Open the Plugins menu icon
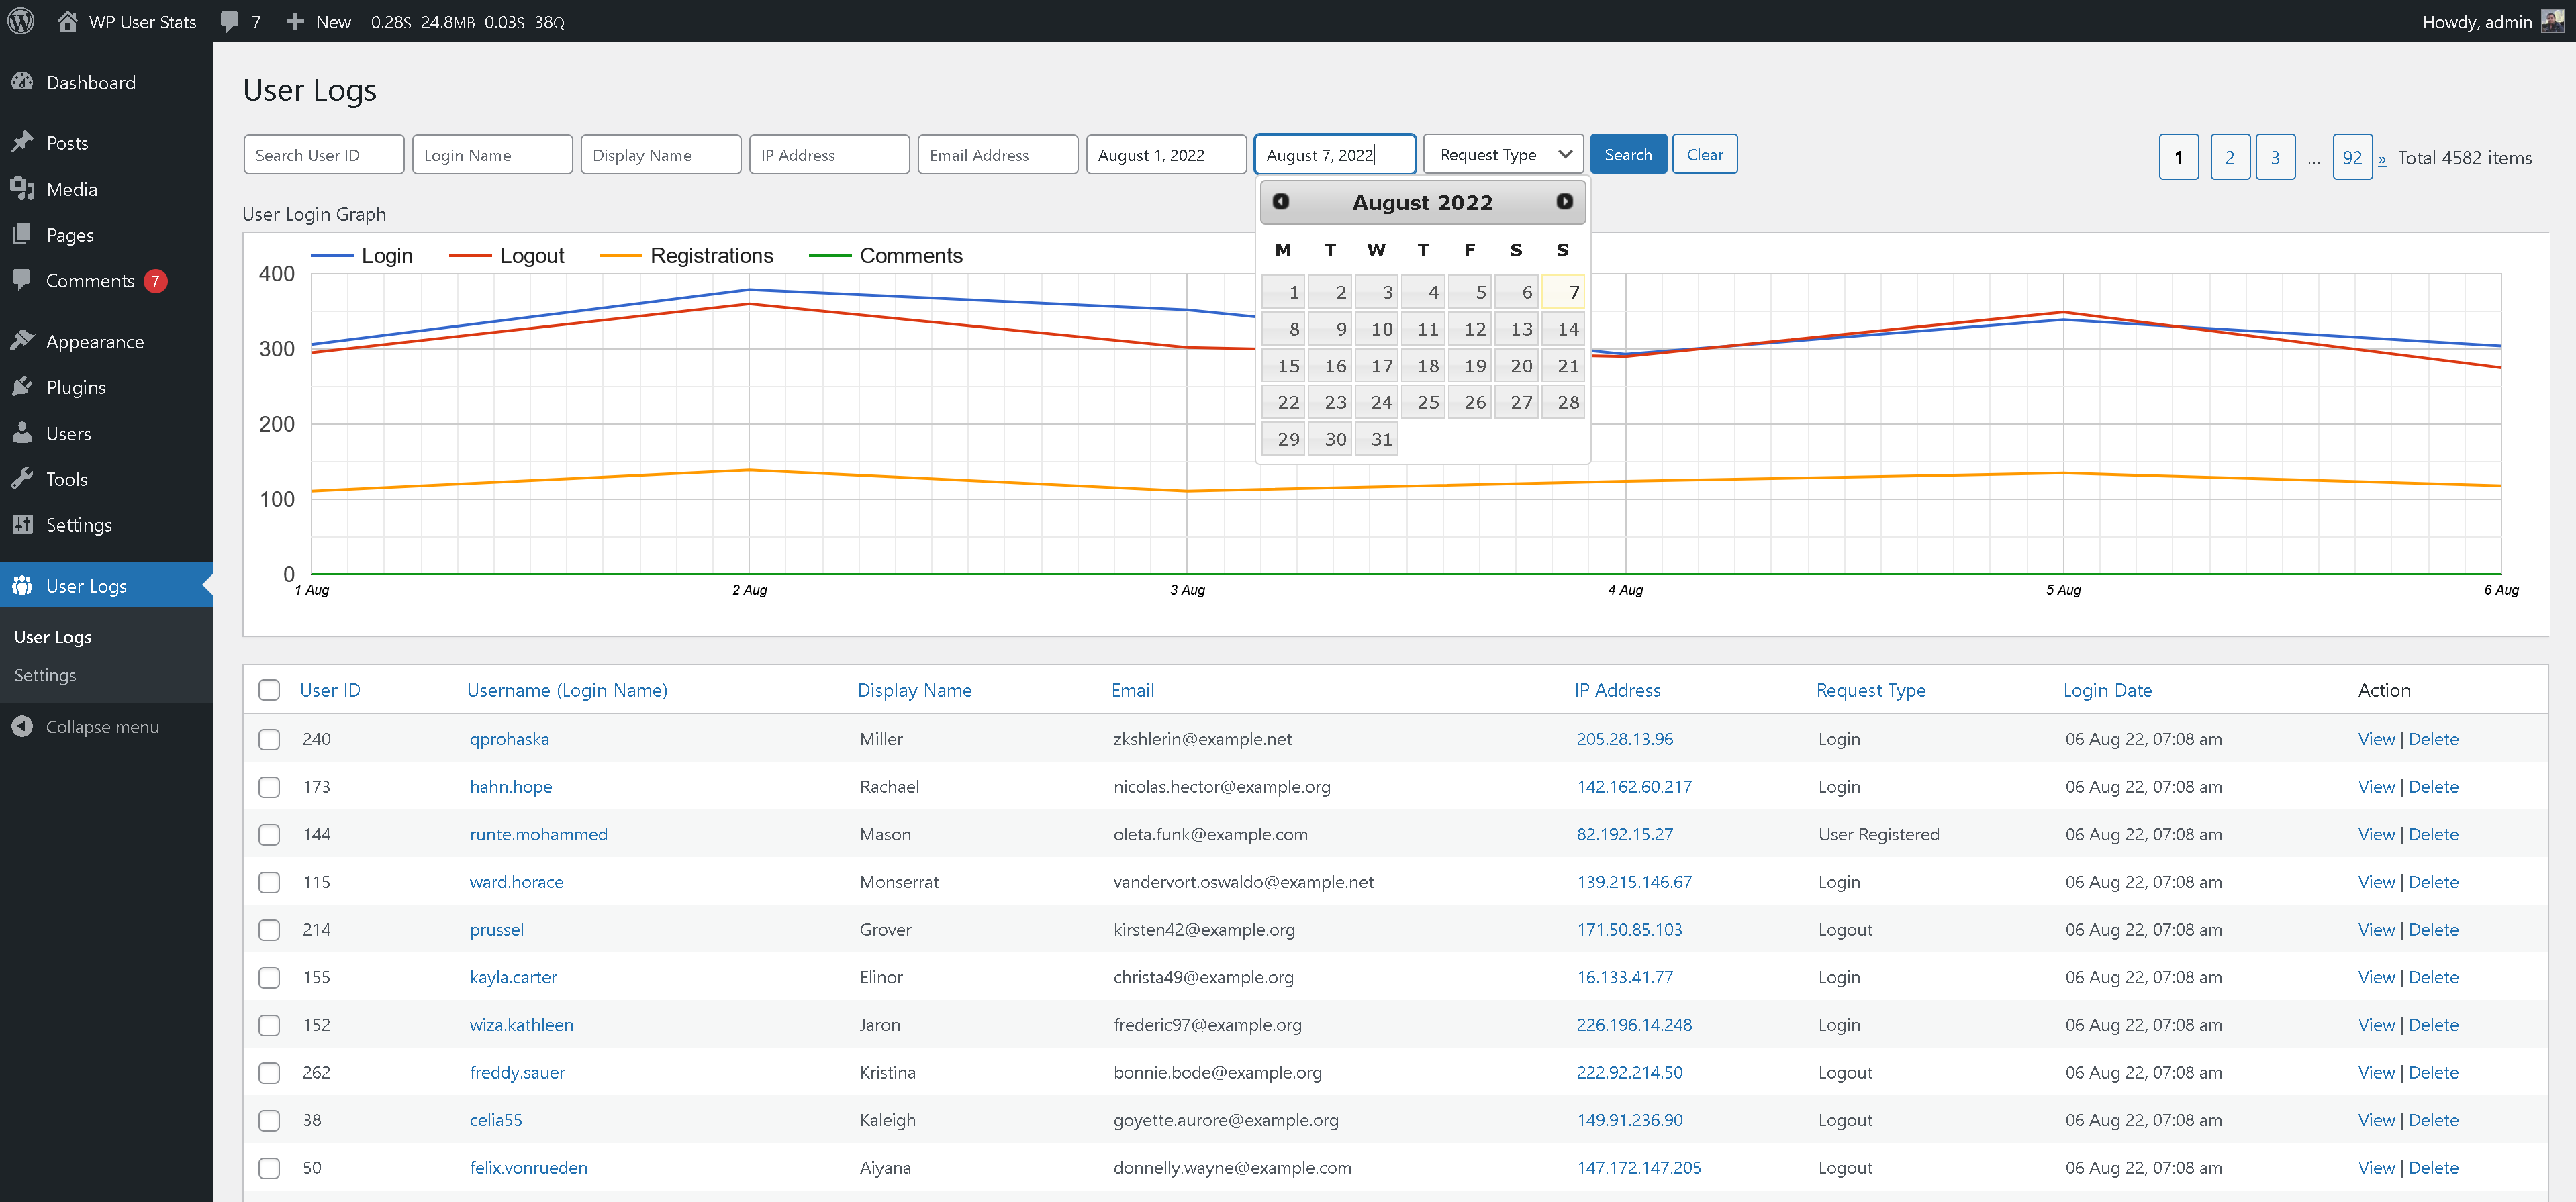 (x=22, y=387)
